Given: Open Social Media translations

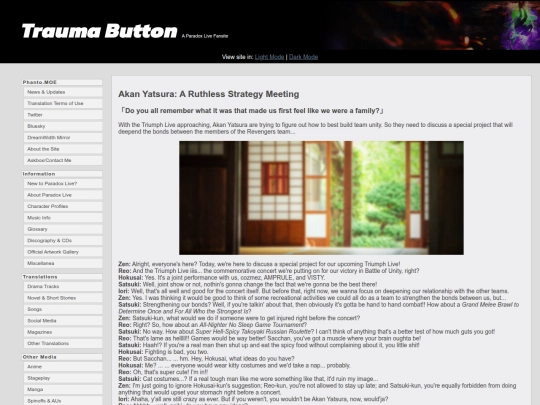Looking at the screenshot, I should click(63, 321).
